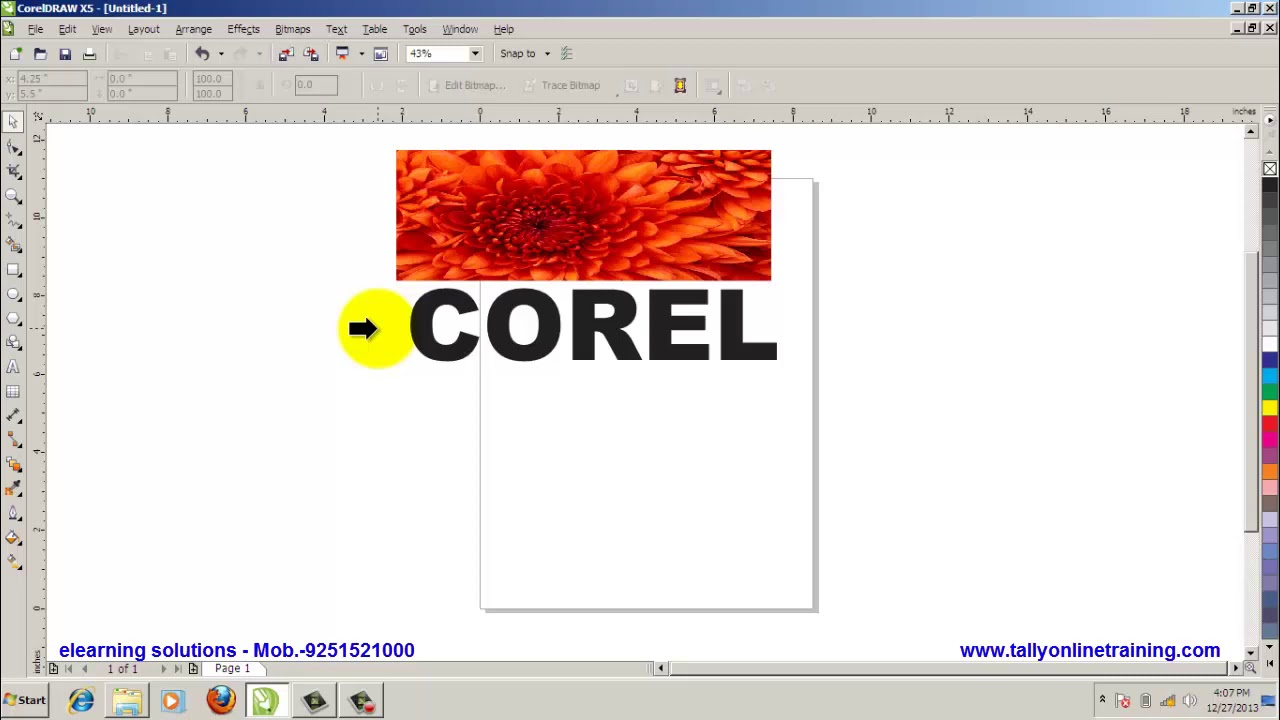Import a file
The height and width of the screenshot is (720, 1280).
point(286,54)
